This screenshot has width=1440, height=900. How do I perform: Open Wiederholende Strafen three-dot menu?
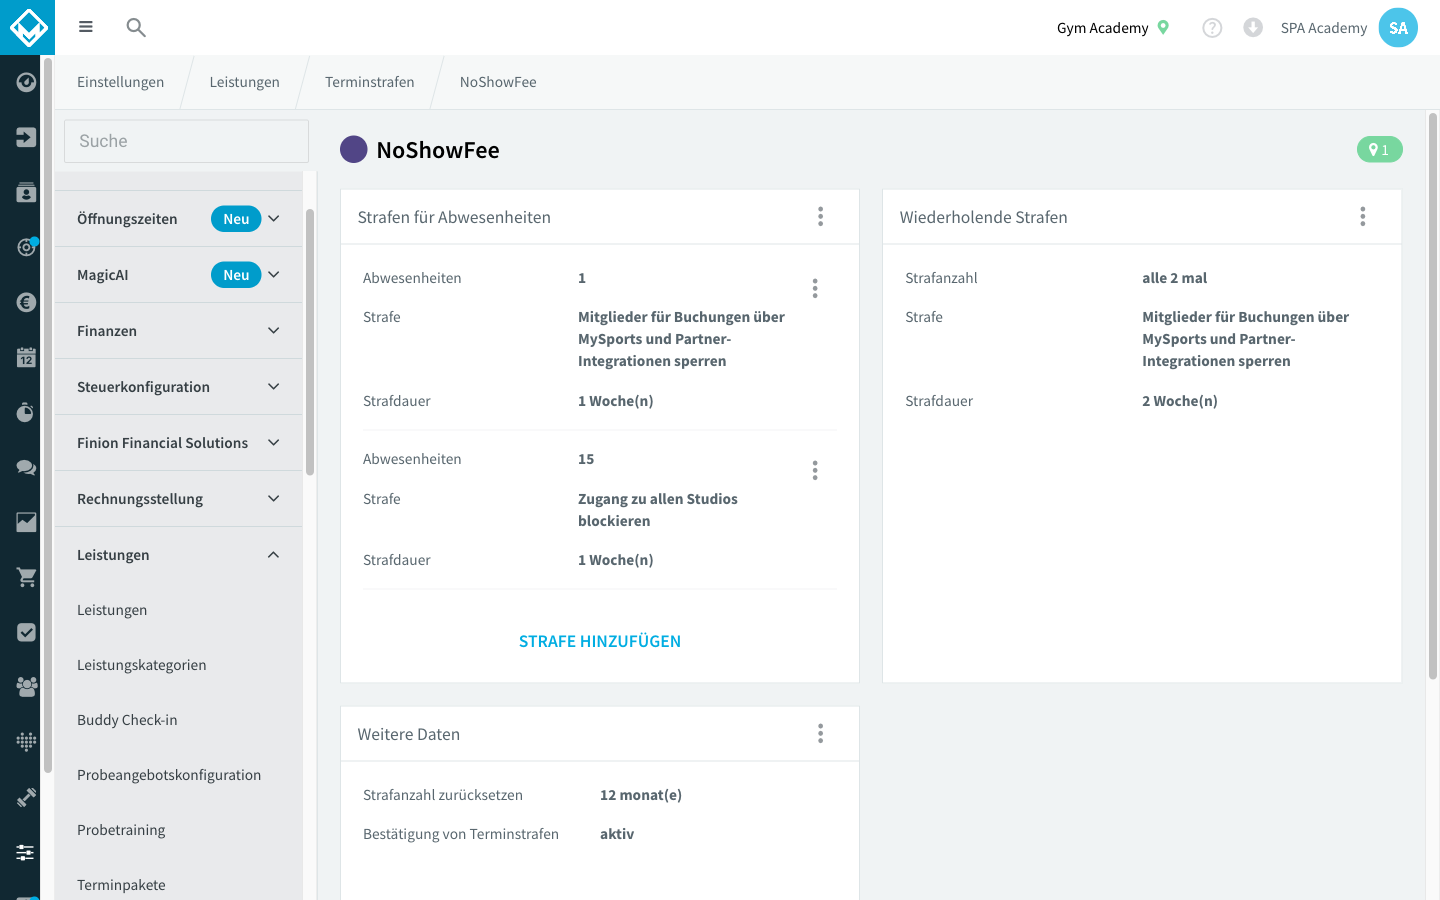pyautogui.click(x=1362, y=217)
